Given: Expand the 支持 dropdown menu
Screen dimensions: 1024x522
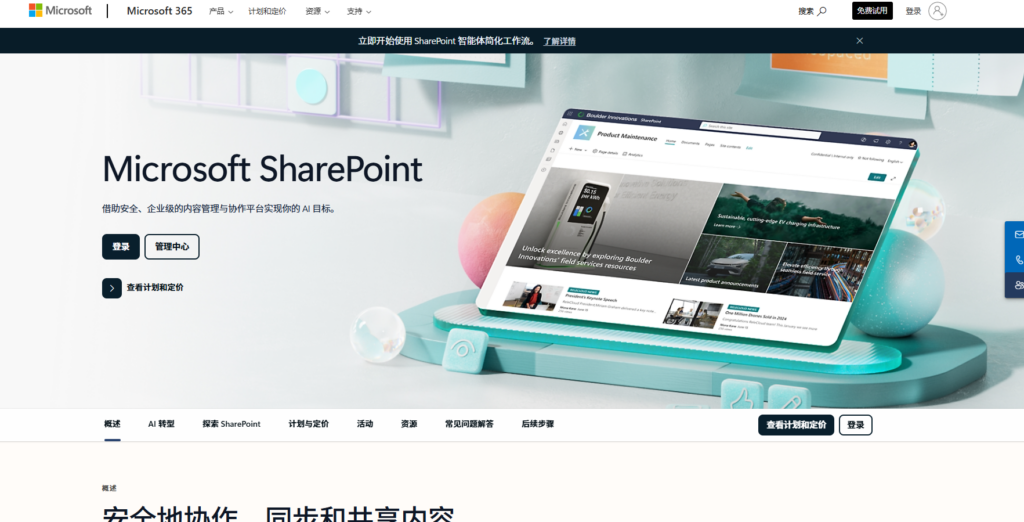Looking at the screenshot, I should tap(359, 11).
